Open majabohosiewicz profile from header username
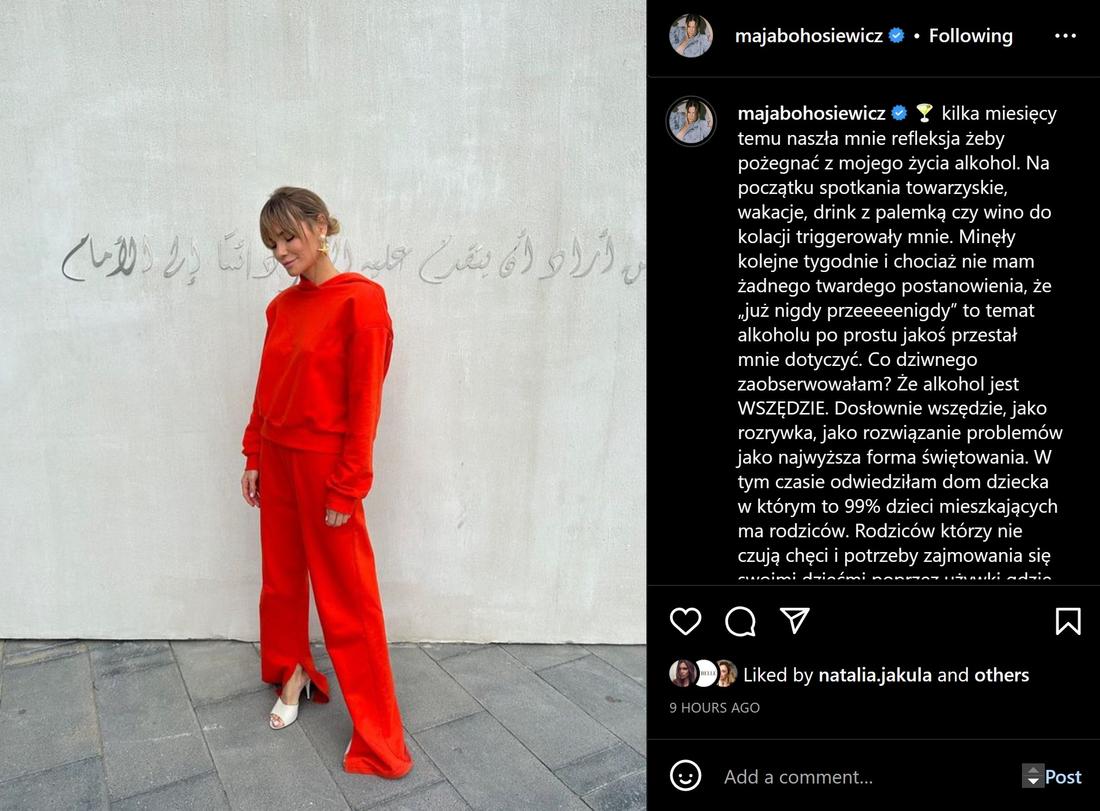 pos(808,36)
